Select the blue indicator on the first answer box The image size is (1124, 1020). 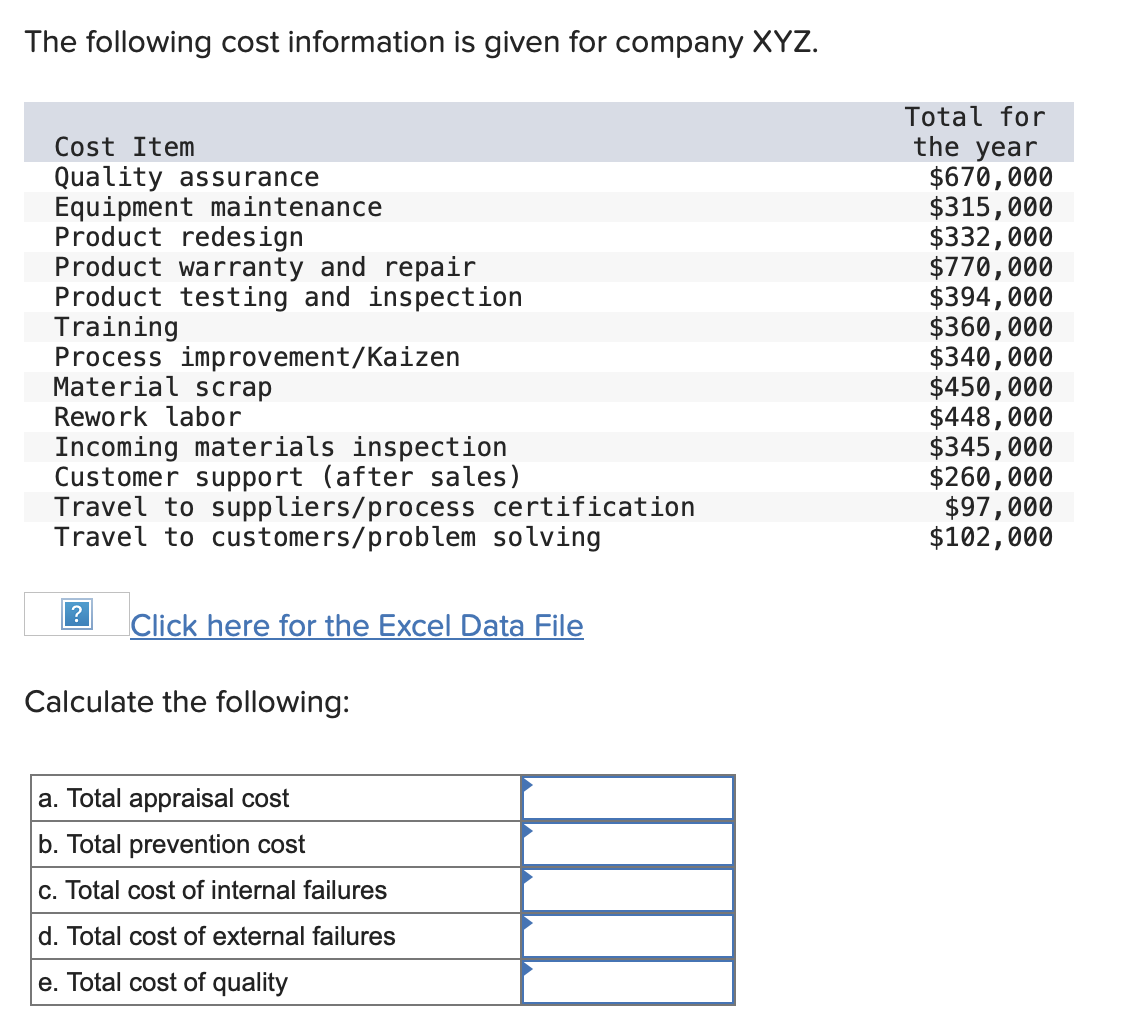pyautogui.click(x=525, y=786)
